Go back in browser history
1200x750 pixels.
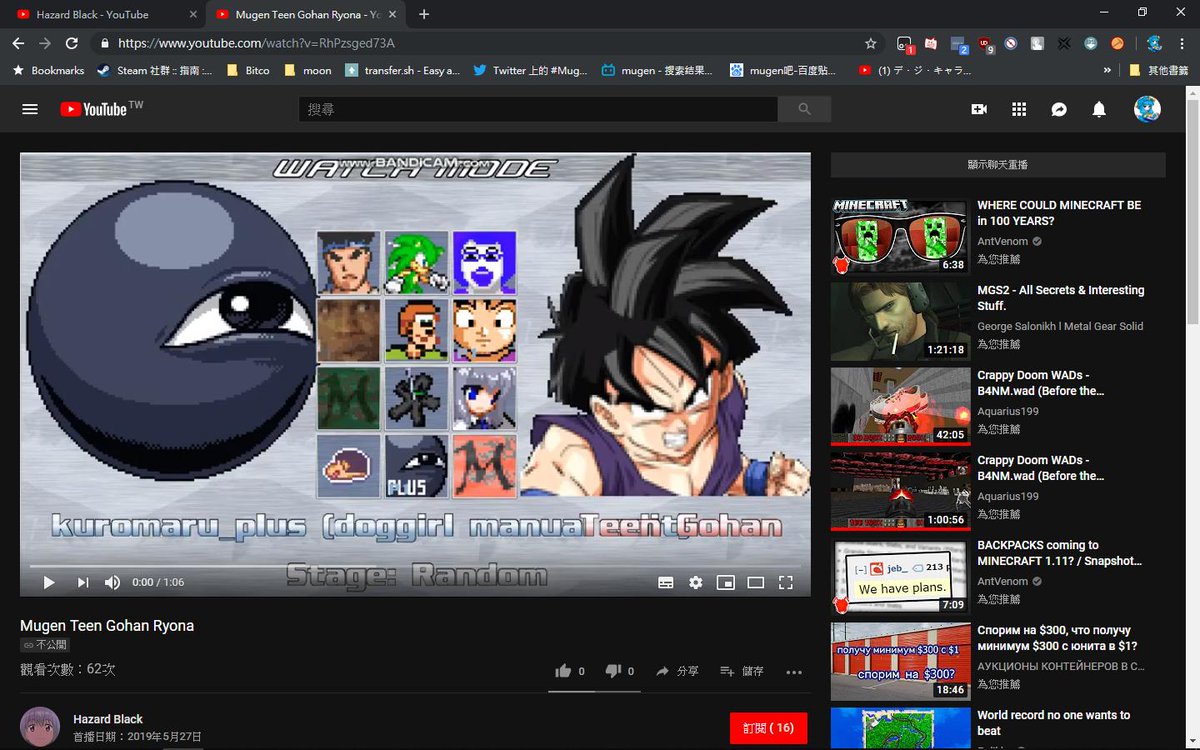click(18, 43)
